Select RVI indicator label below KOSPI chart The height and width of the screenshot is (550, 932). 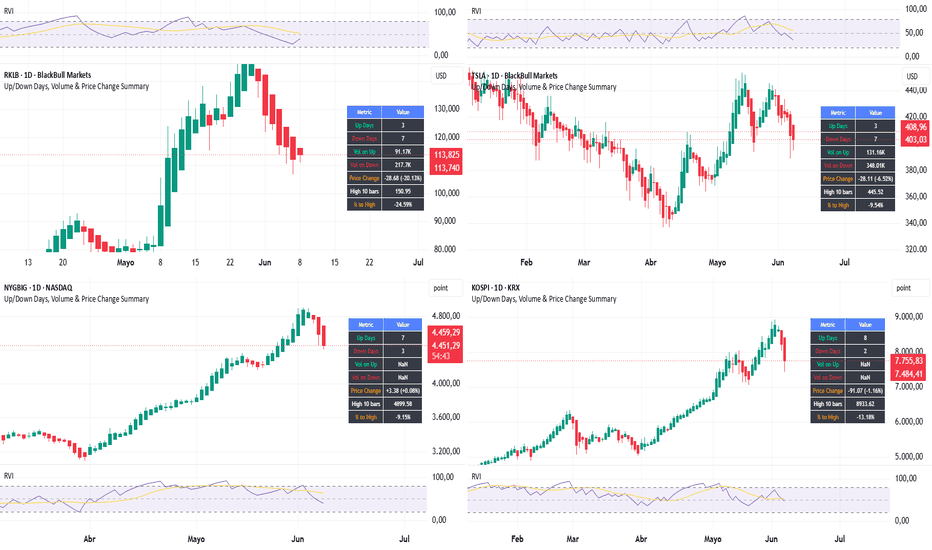[477, 476]
